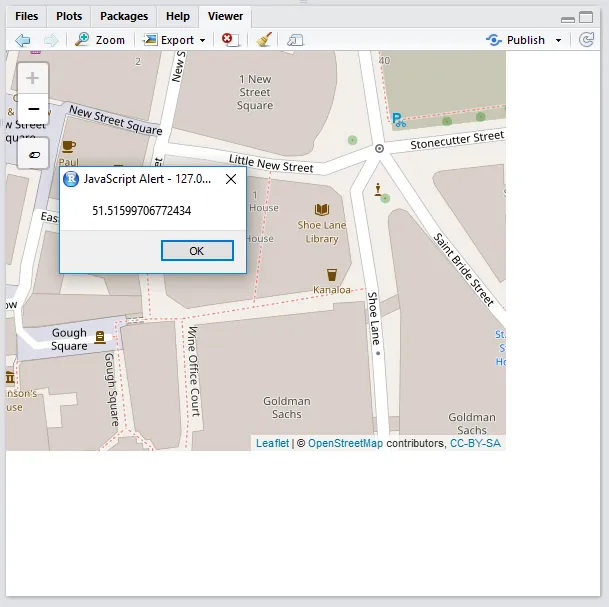
Task: Click the latitude value 51.51599706772434
Action: (x=142, y=211)
